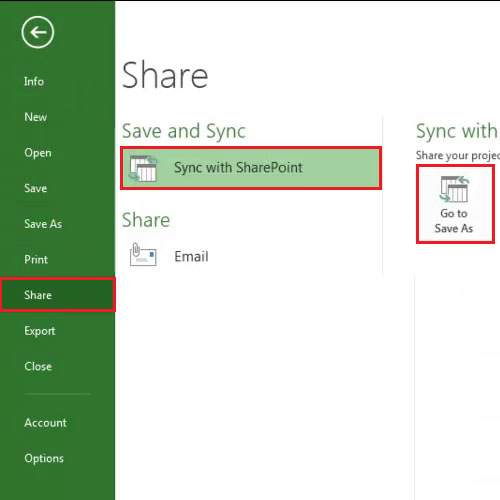500x500 pixels.
Task: Open the Save As page
Action: click(43, 224)
